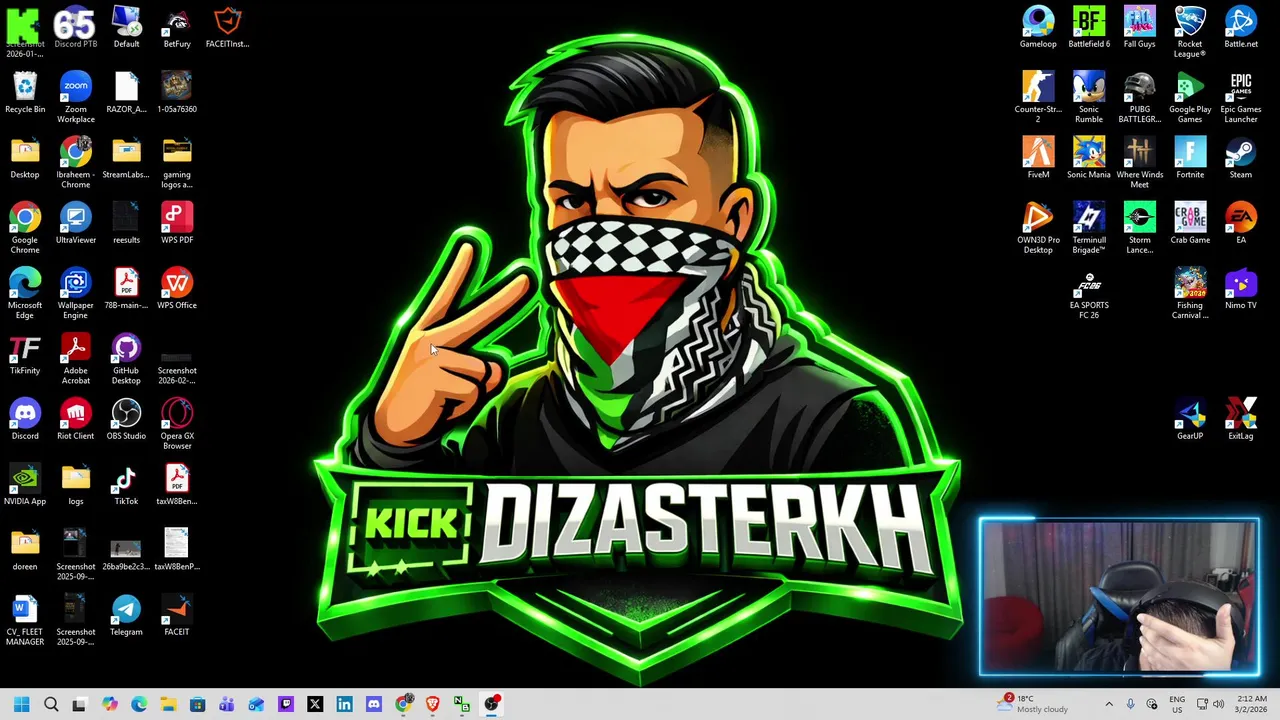Image resolution: width=1280 pixels, height=720 pixels.
Task: Open GearUP desktop shortcut
Action: click(1190, 418)
